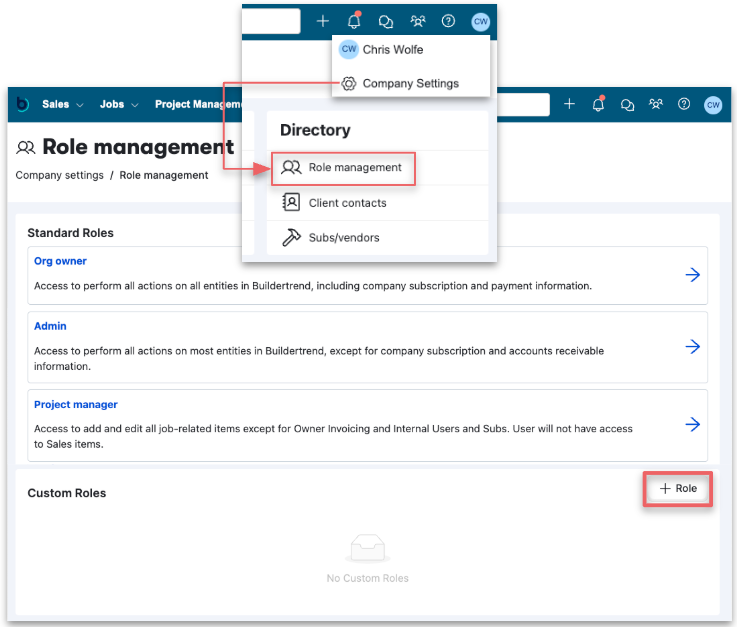737x627 pixels.
Task: Open the Admin role
Action: pos(50,326)
